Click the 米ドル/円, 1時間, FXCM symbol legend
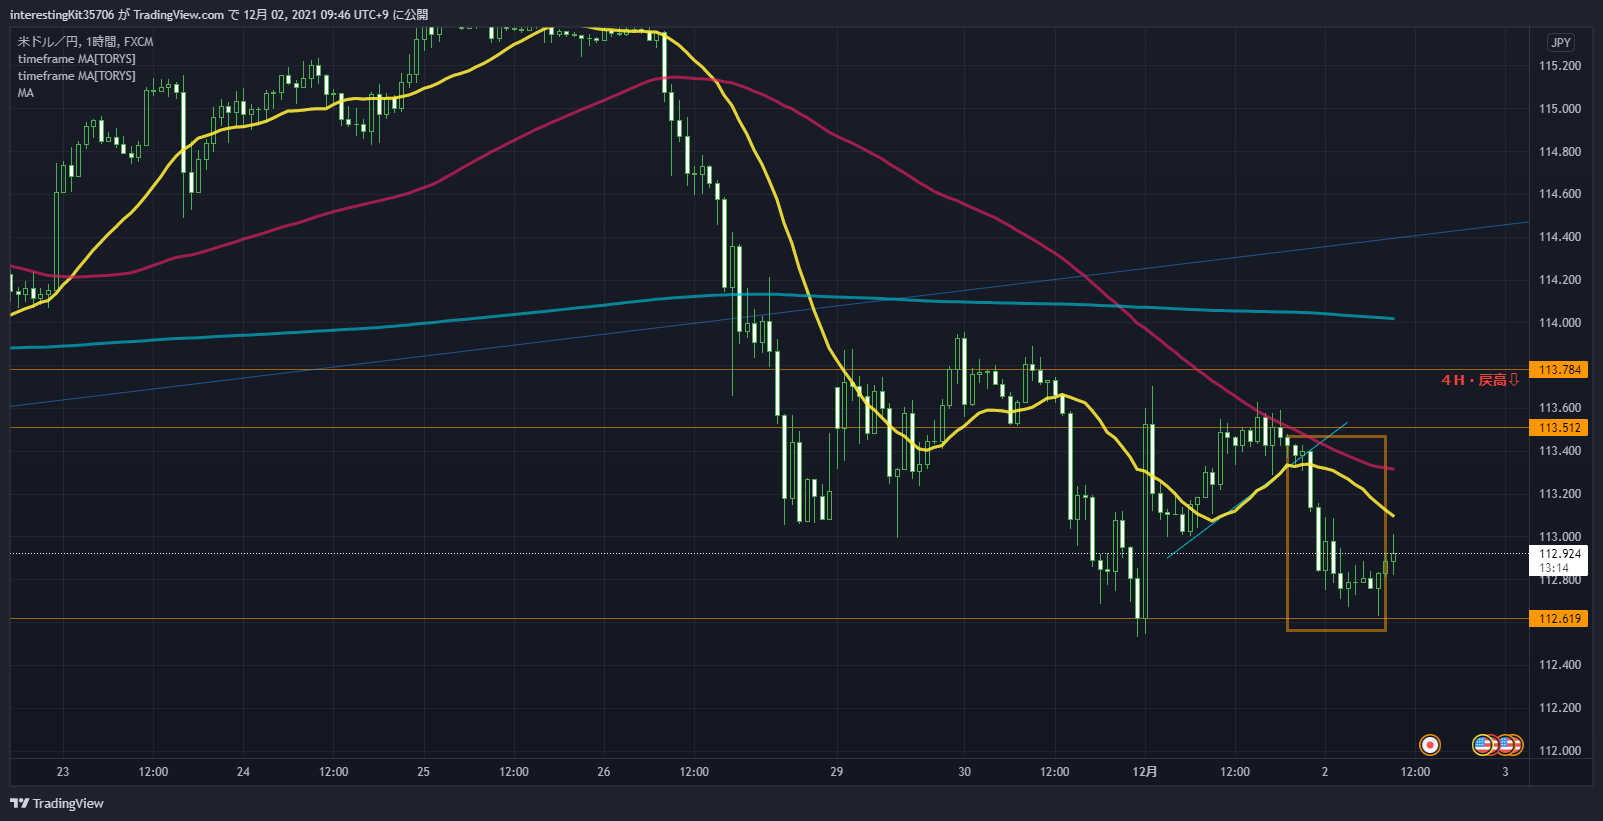The image size is (1603, 821). pyautogui.click(x=86, y=42)
